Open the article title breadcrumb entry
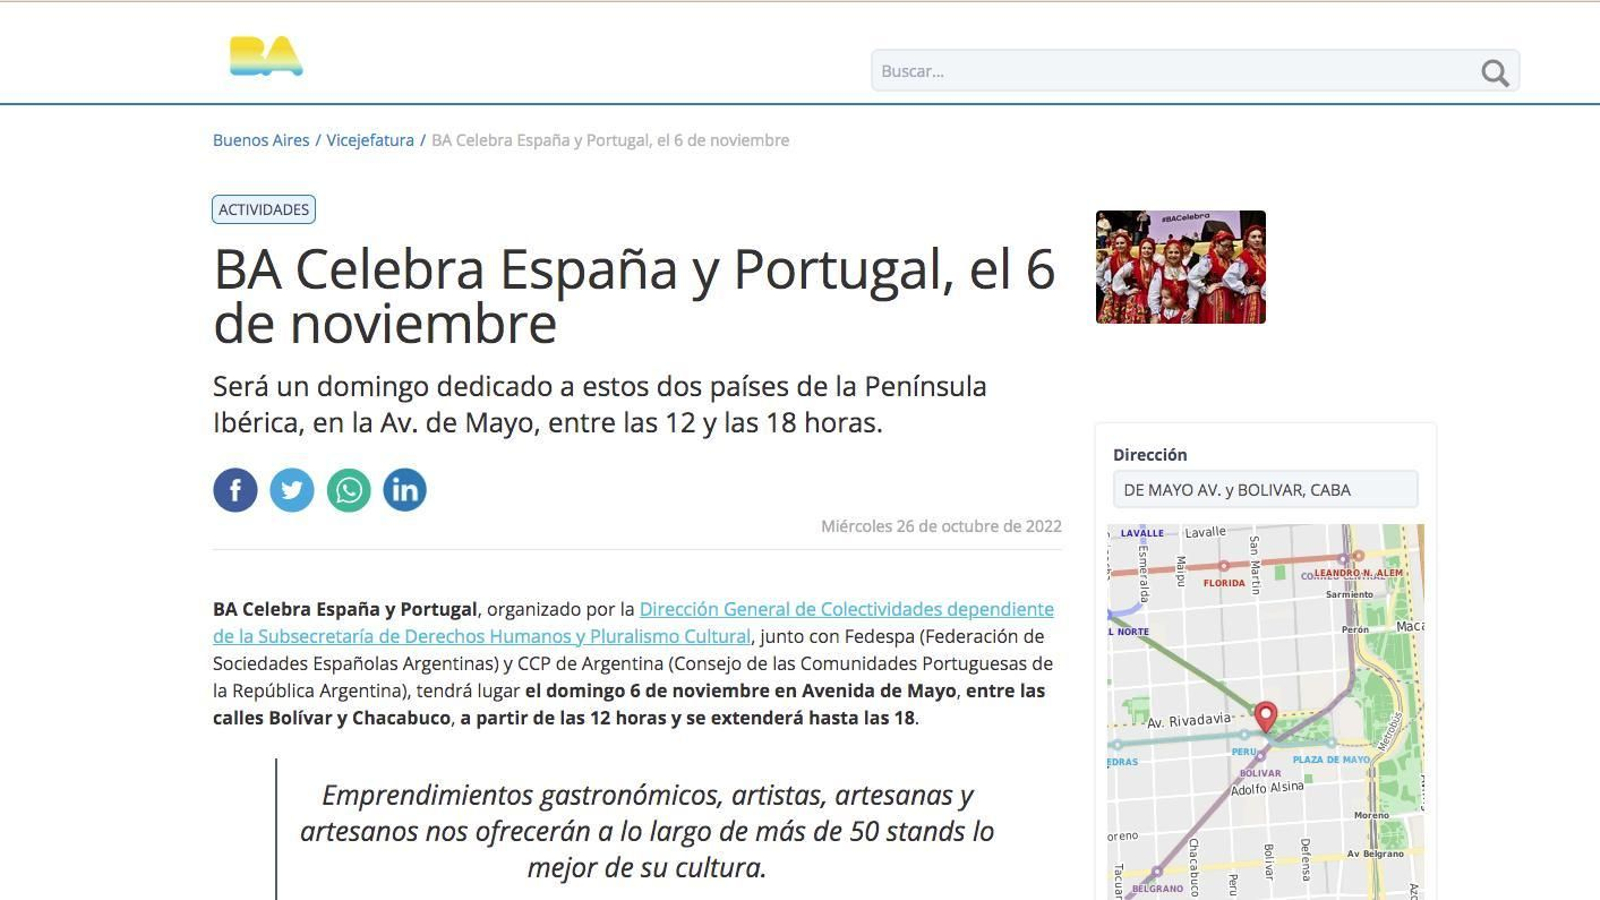This screenshot has width=1600, height=900. pyautogui.click(x=608, y=140)
